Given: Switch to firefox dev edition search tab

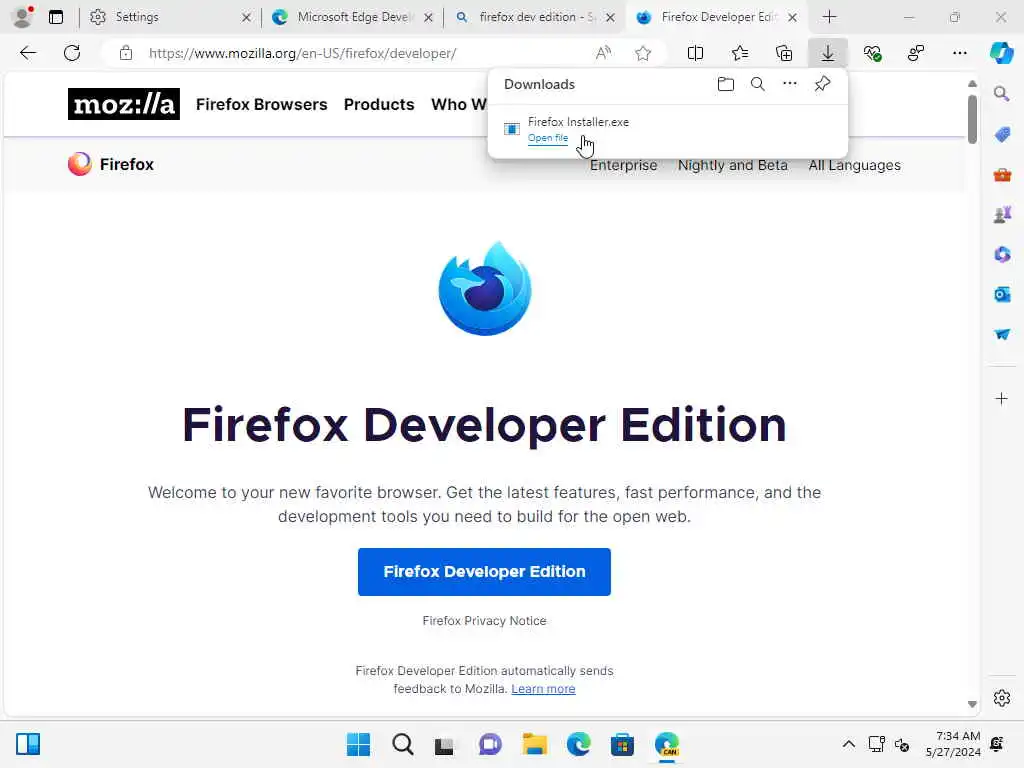Looking at the screenshot, I should [x=534, y=17].
